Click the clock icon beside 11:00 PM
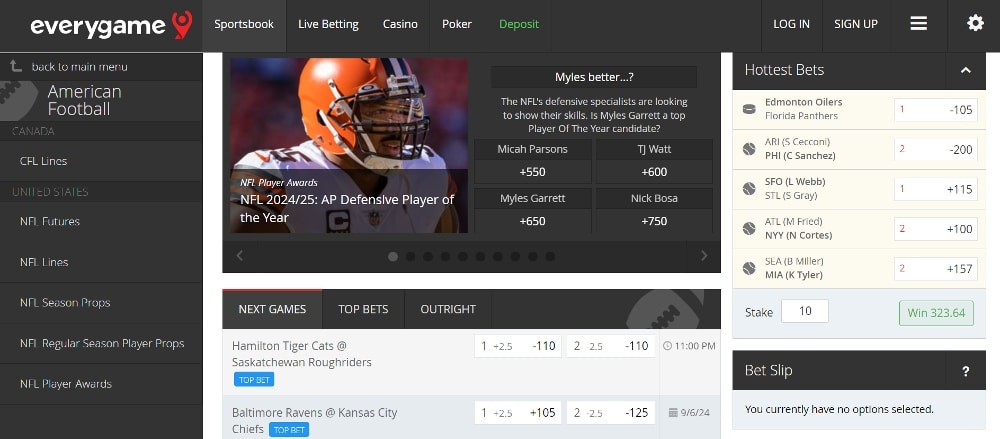The width and height of the screenshot is (1000, 439). 668,346
